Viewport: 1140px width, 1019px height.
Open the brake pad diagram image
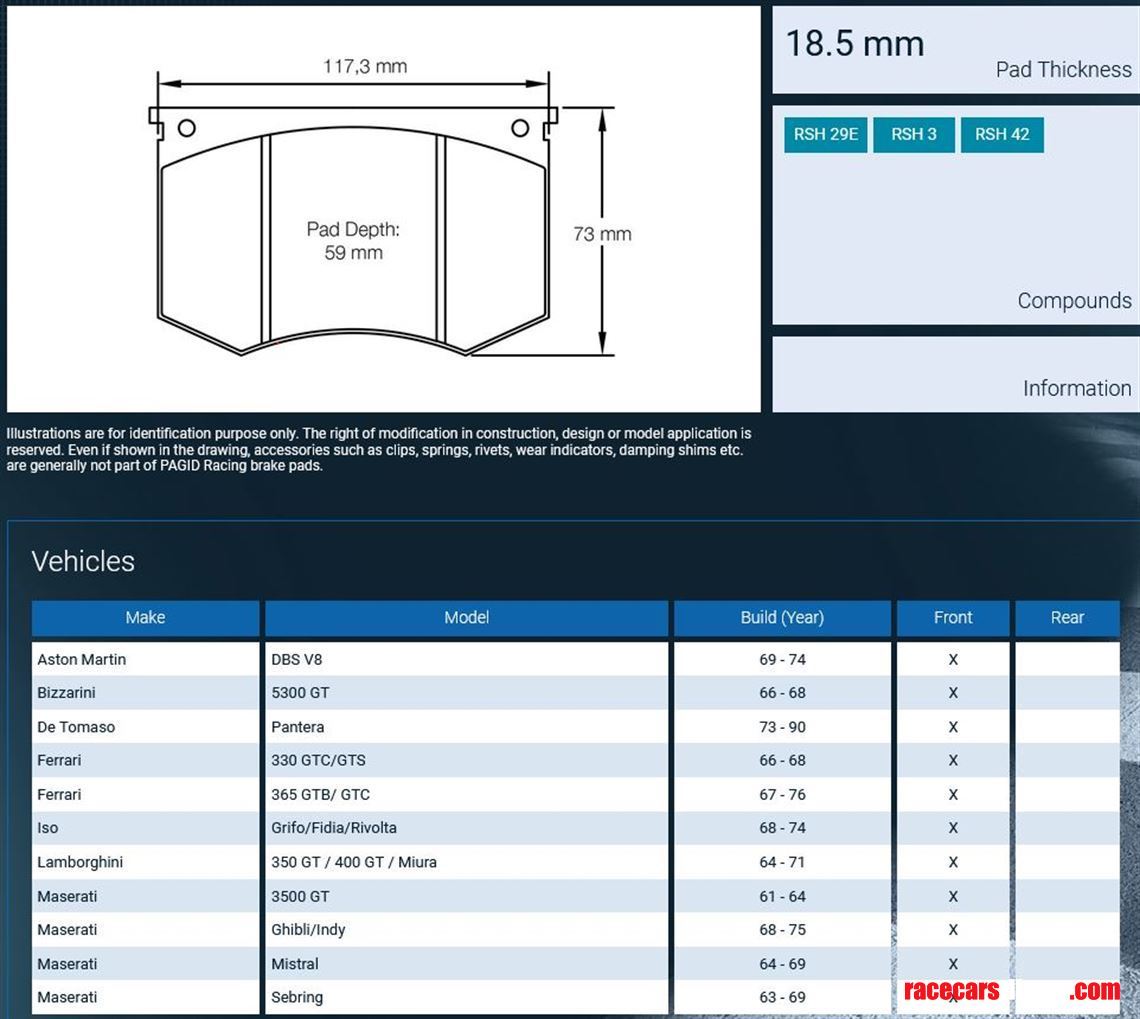pos(383,210)
